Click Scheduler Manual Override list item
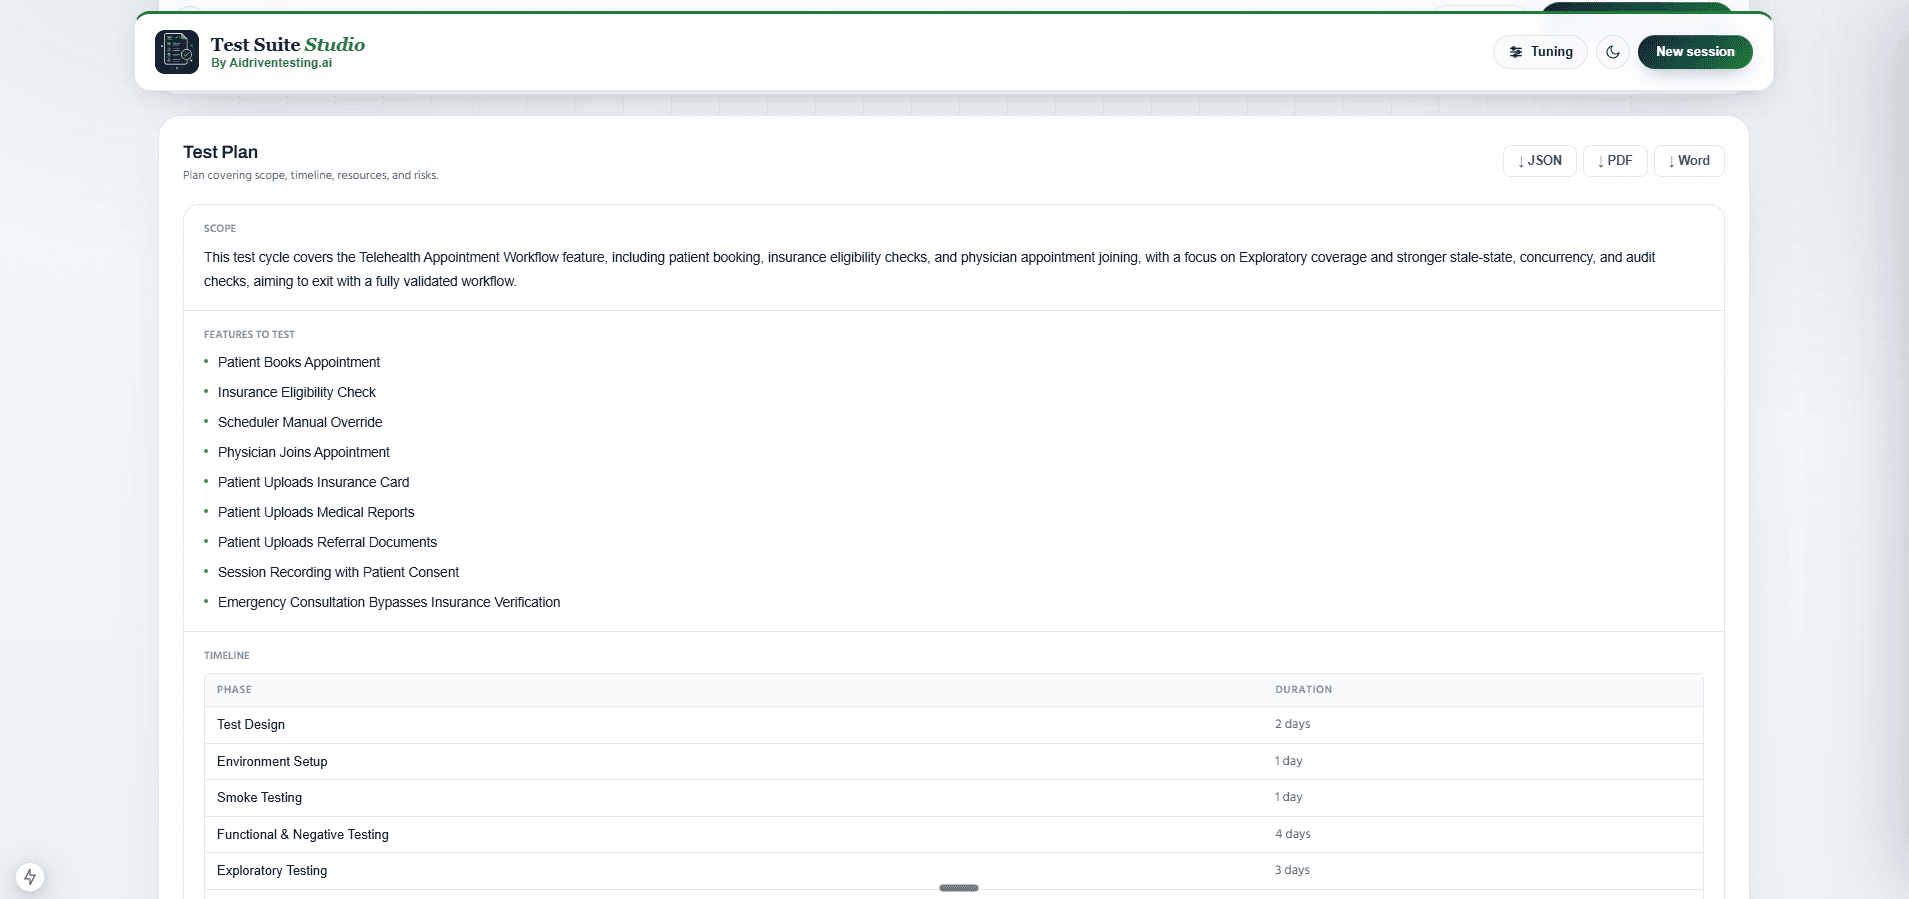The width and height of the screenshot is (1909, 899). [300, 422]
